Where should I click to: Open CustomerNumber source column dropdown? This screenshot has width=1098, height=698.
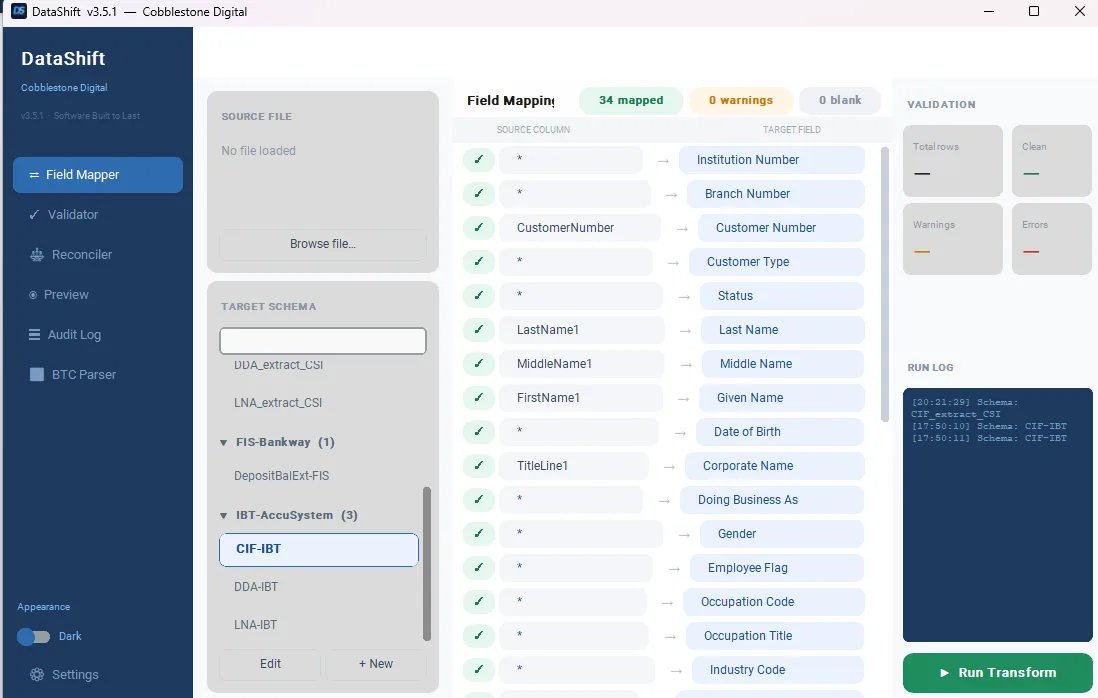(x=580, y=228)
